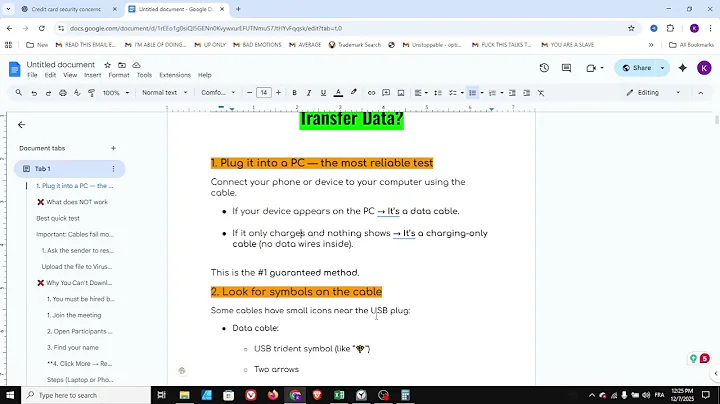Click the increase indent icon

(x=527, y=93)
